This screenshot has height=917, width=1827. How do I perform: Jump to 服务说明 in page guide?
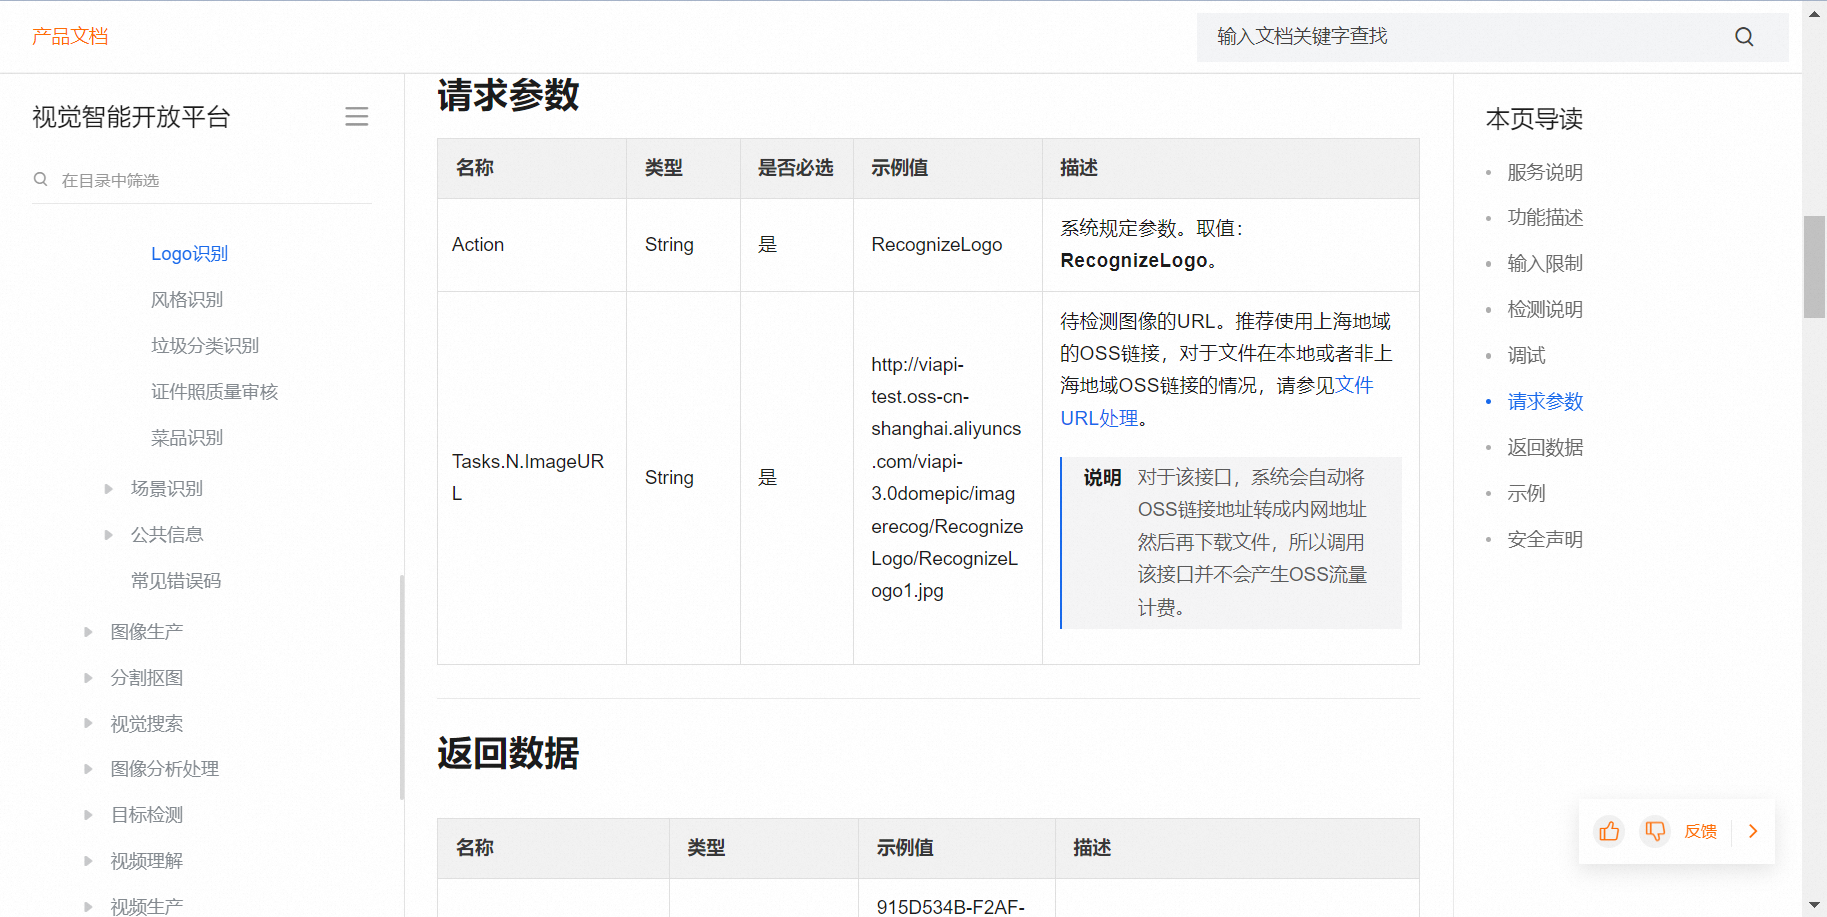(1545, 172)
